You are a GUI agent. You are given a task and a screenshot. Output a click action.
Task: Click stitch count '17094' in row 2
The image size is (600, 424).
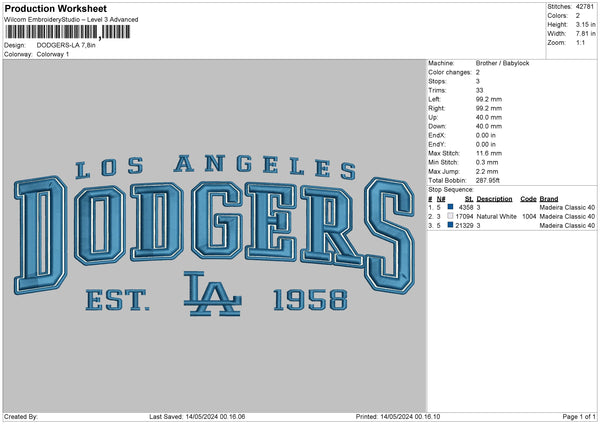point(465,217)
